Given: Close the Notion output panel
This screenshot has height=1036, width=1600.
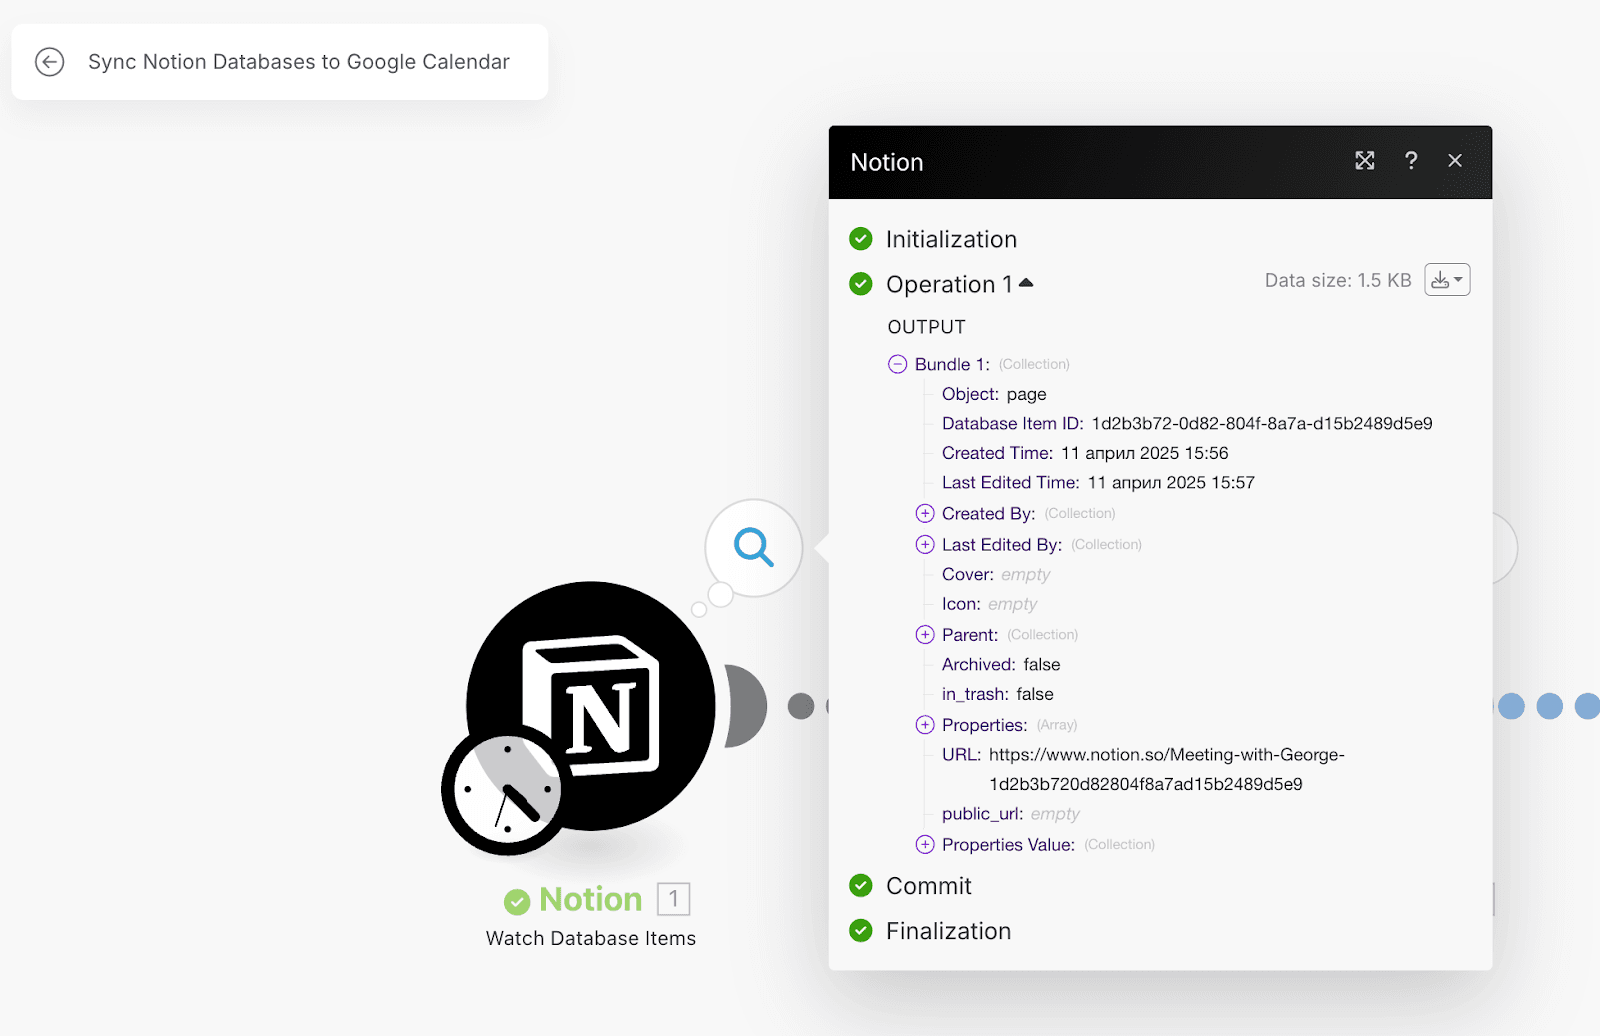Looking at the screenshot, I should coord(1455,161).
